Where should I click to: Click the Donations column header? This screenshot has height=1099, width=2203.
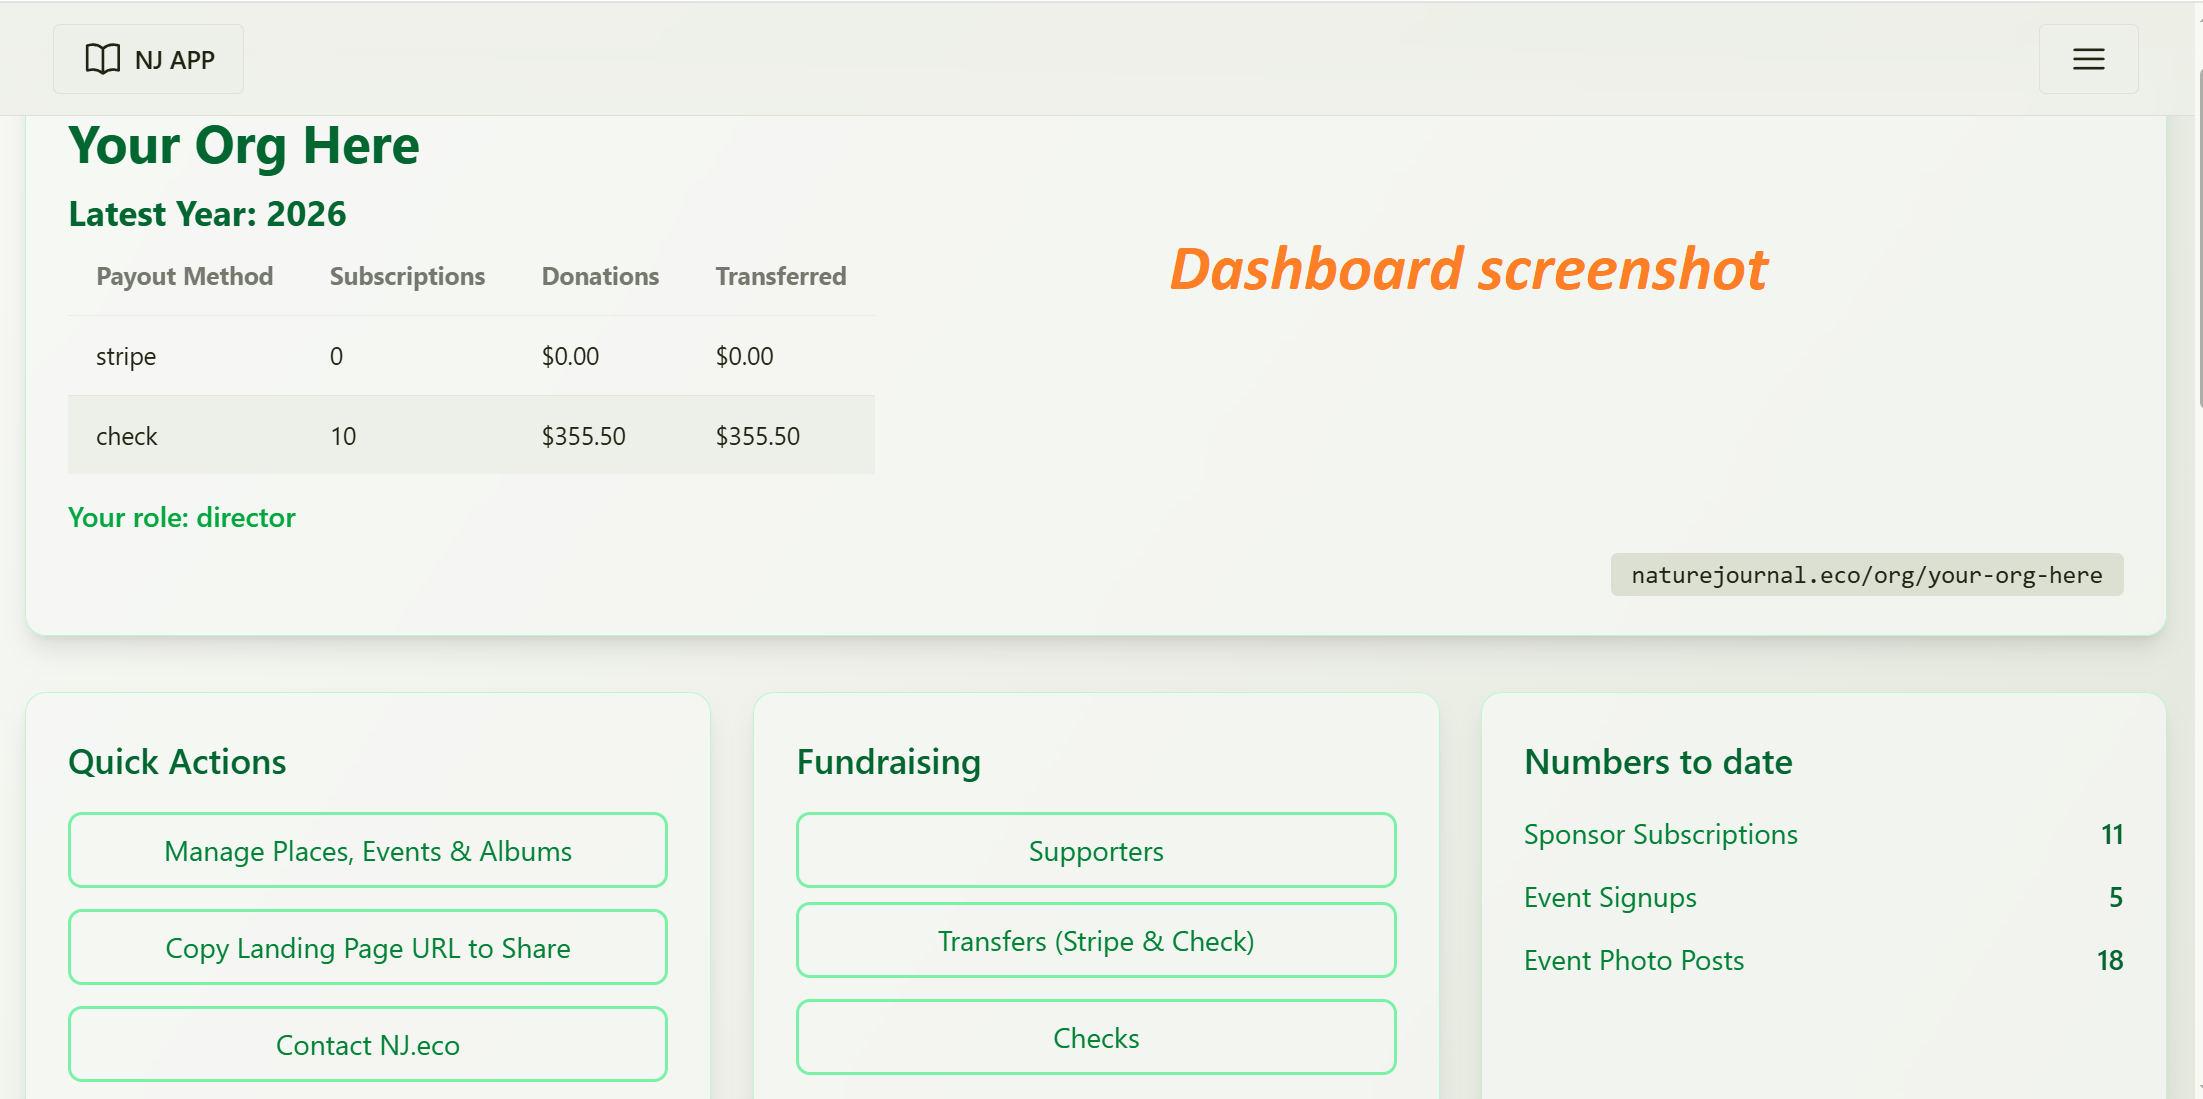[x=600, y=276]
